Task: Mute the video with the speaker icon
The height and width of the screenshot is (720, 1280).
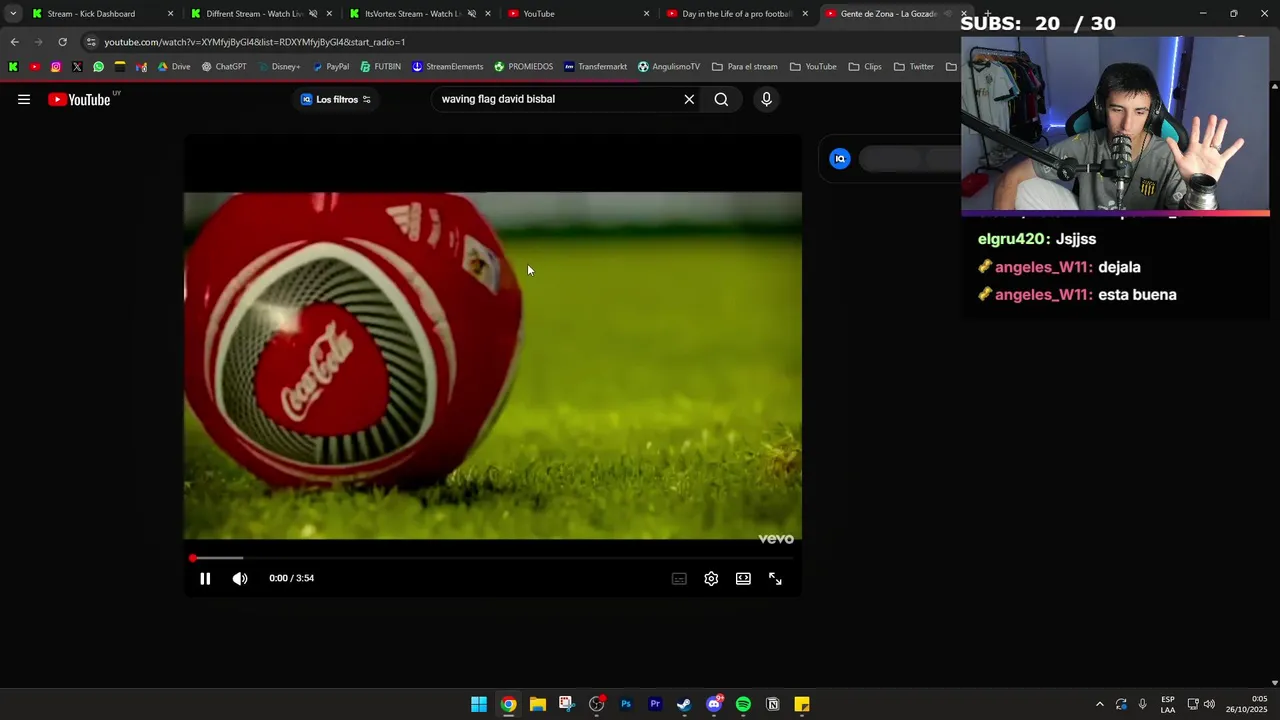Action: [240, 578]
